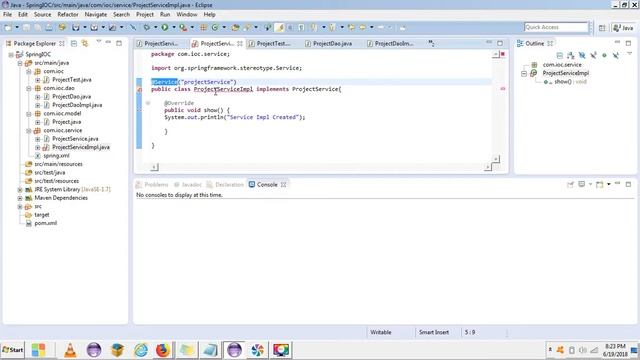Click Sort alphabetically icon in Outline
The image size is (640, 360).
pos(571,55)
